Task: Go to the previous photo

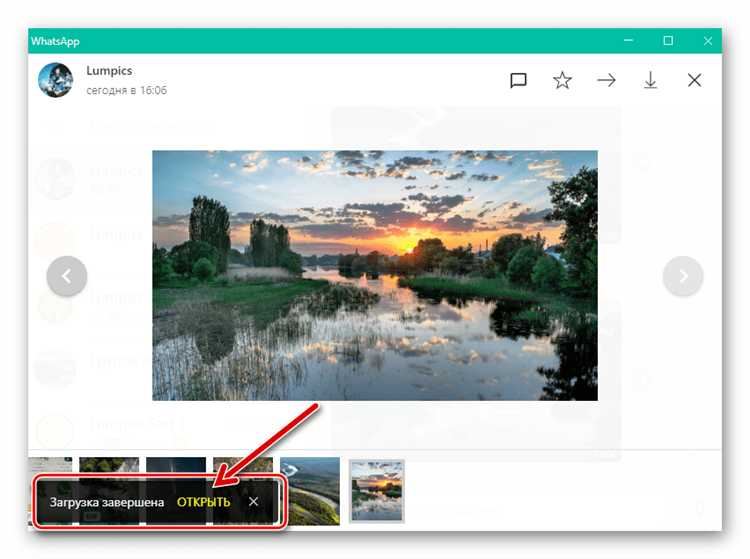Action: pos(67,276)
